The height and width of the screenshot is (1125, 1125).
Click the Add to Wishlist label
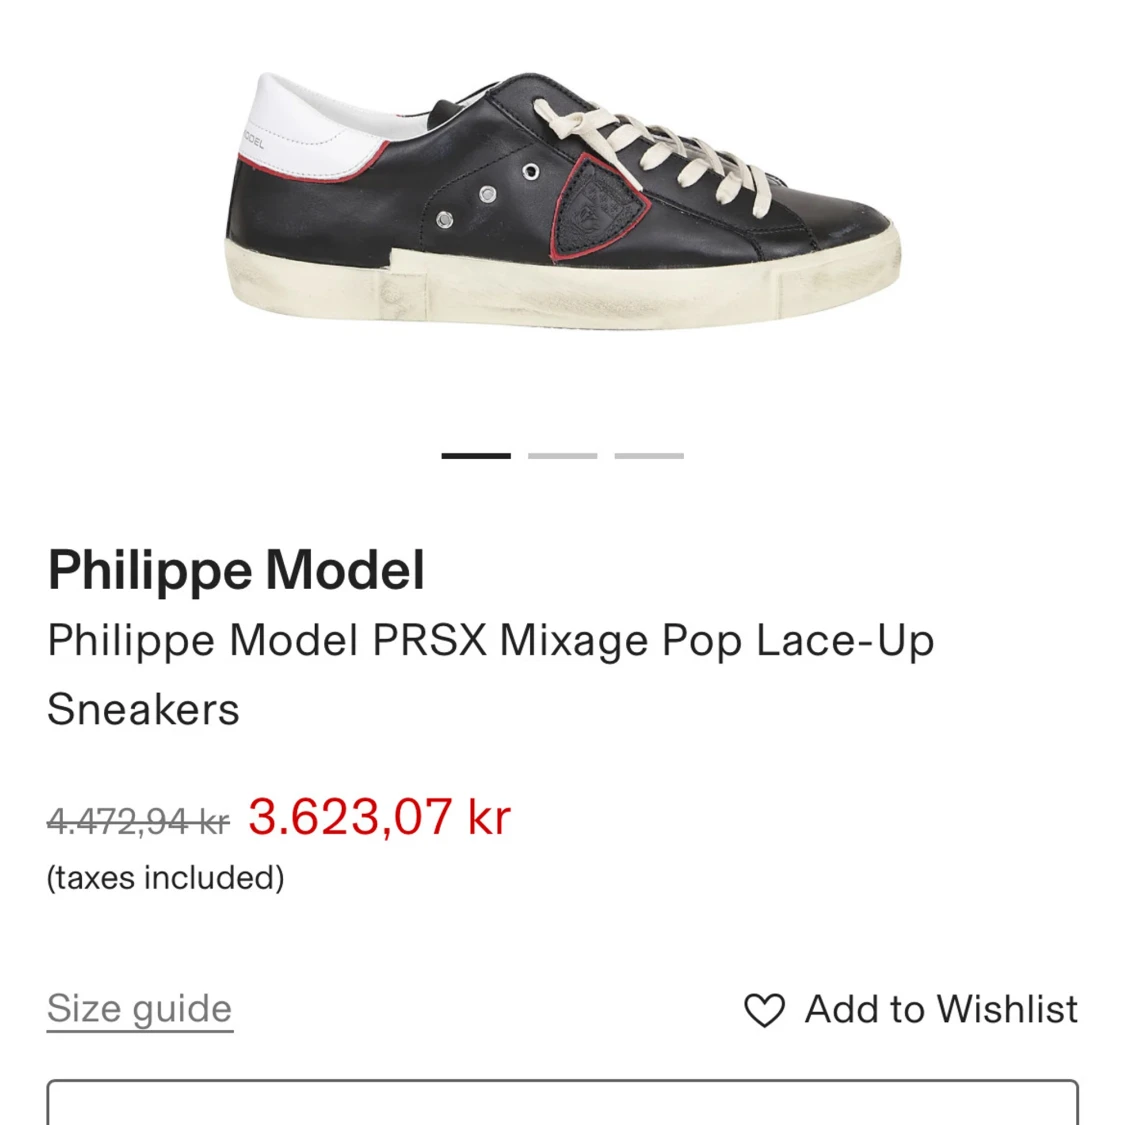click(x=940, y=1008)
